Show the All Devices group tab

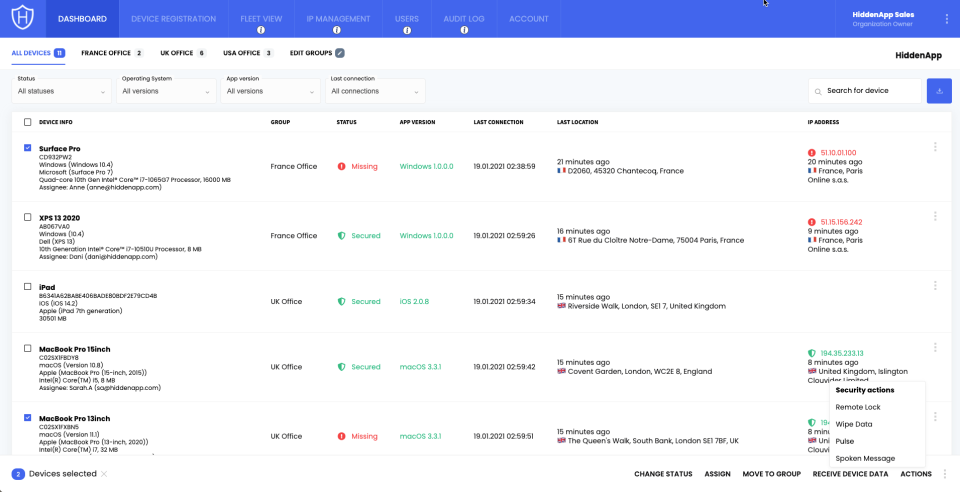click(x=38, y=53)
